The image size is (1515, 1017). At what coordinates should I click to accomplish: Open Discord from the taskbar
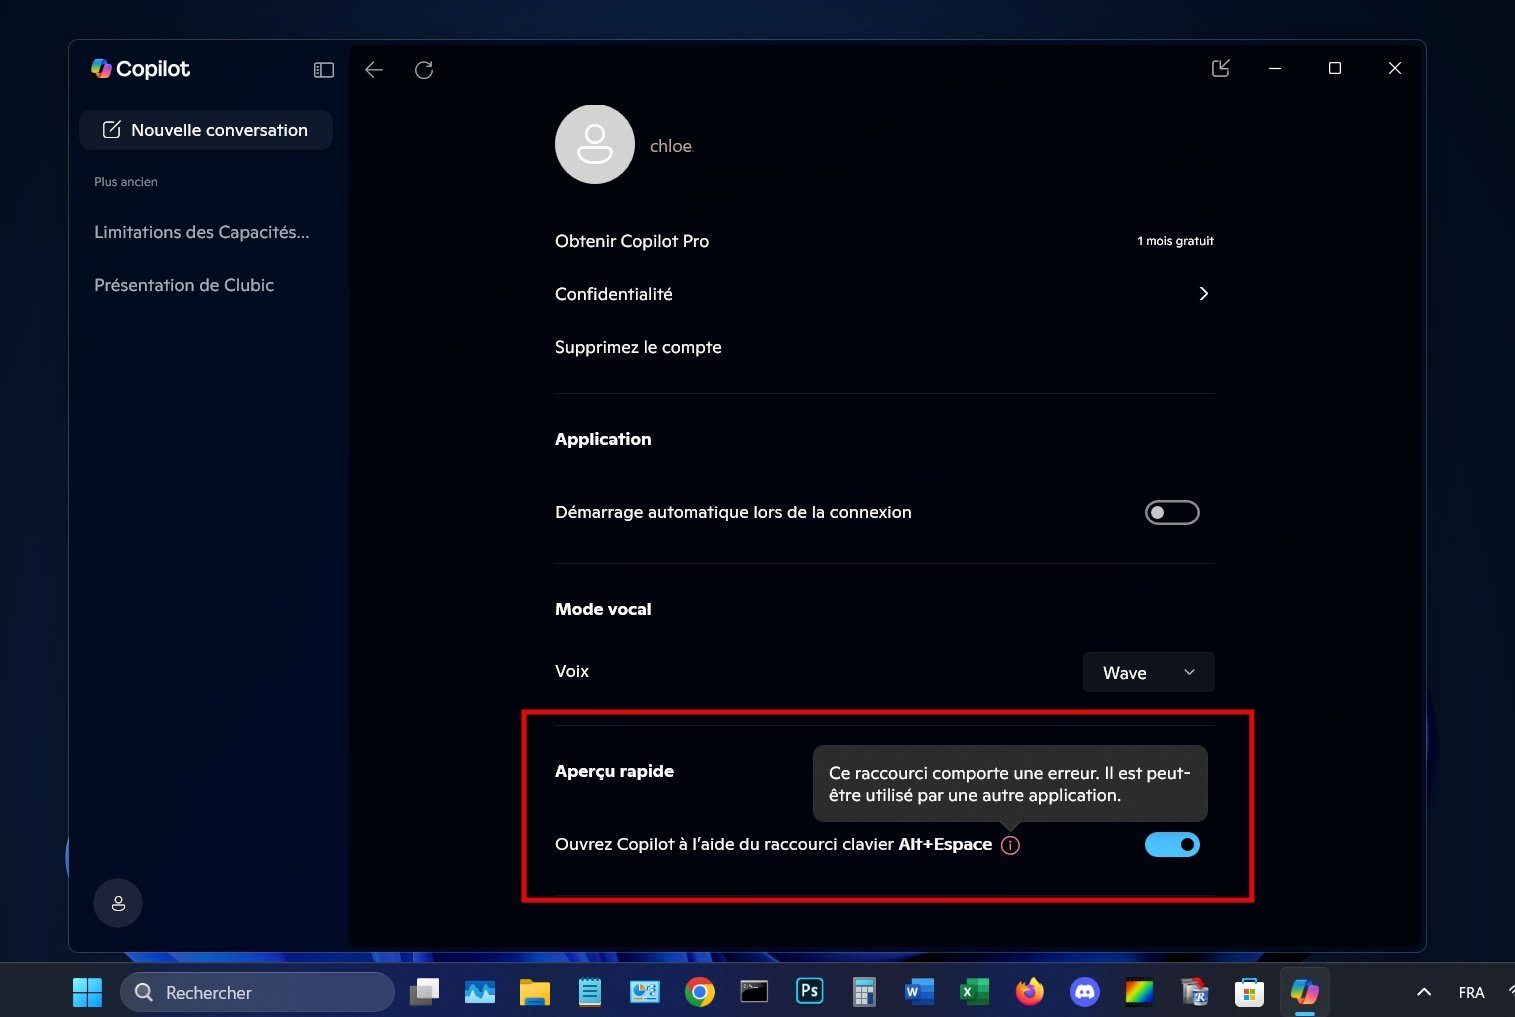(x=1084, y=991)
